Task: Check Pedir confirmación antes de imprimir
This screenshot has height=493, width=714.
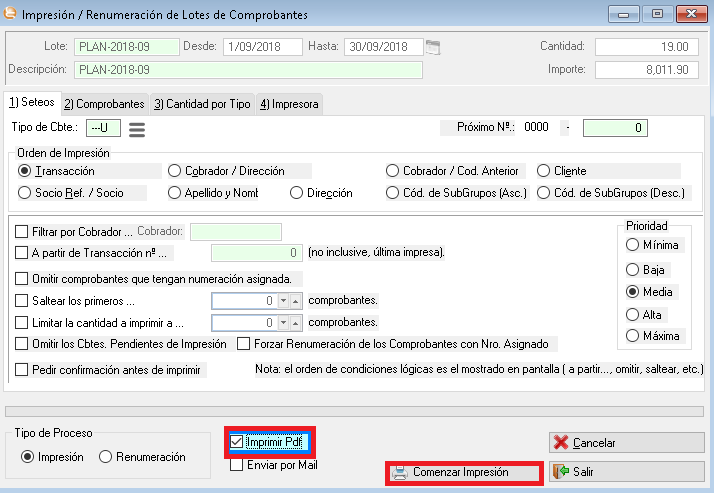Action: (23, 370)
